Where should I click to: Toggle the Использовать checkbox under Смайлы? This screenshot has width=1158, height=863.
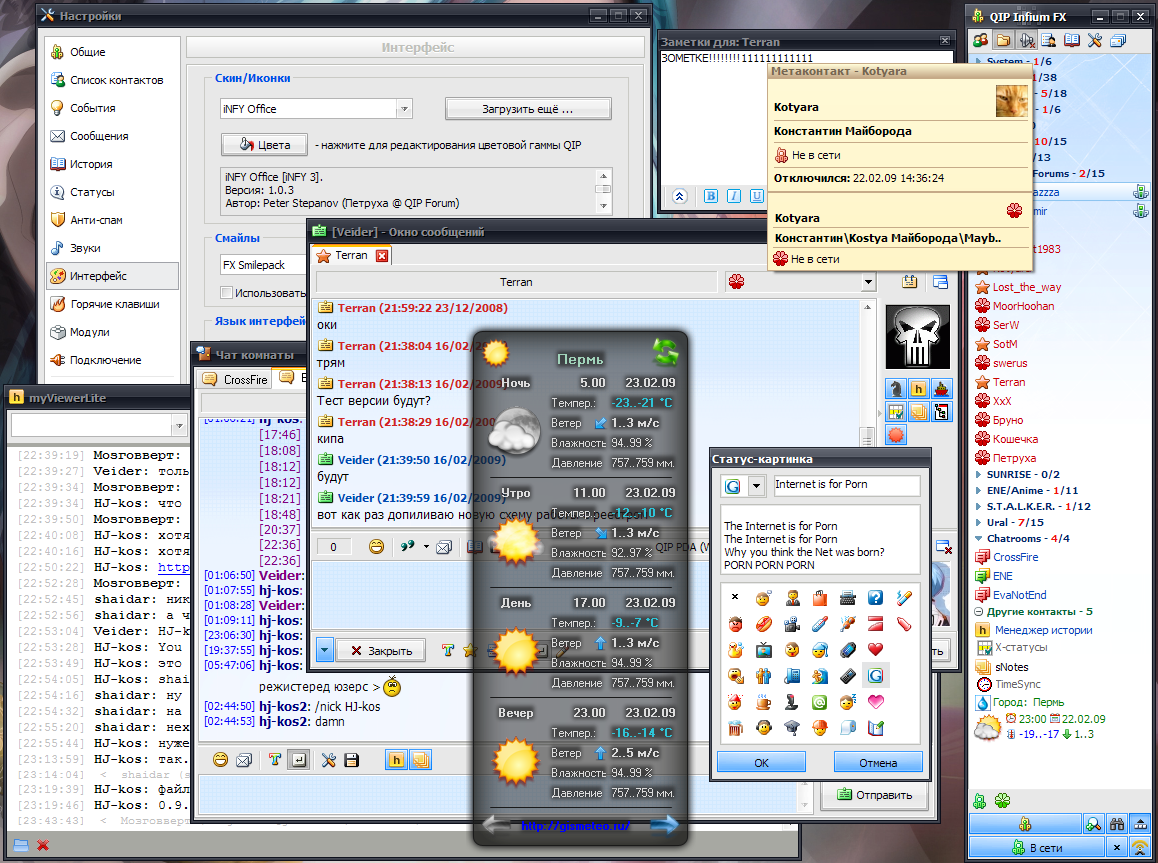coord(227,292)
